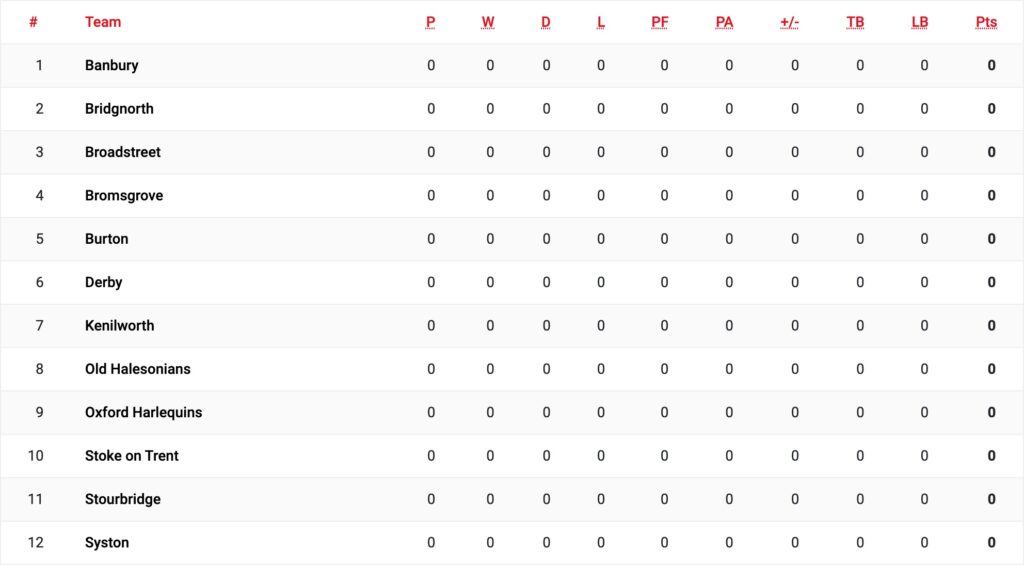
Task: Click the LB column header
Action: pos(920,22)
